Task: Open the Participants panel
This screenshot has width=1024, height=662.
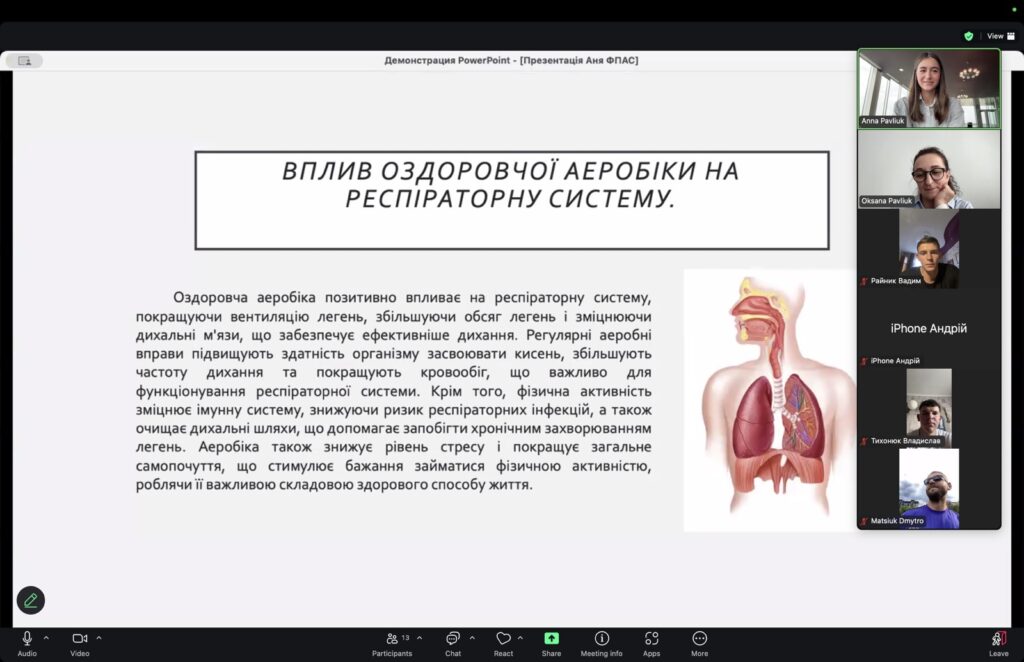Action: [392, 643]
